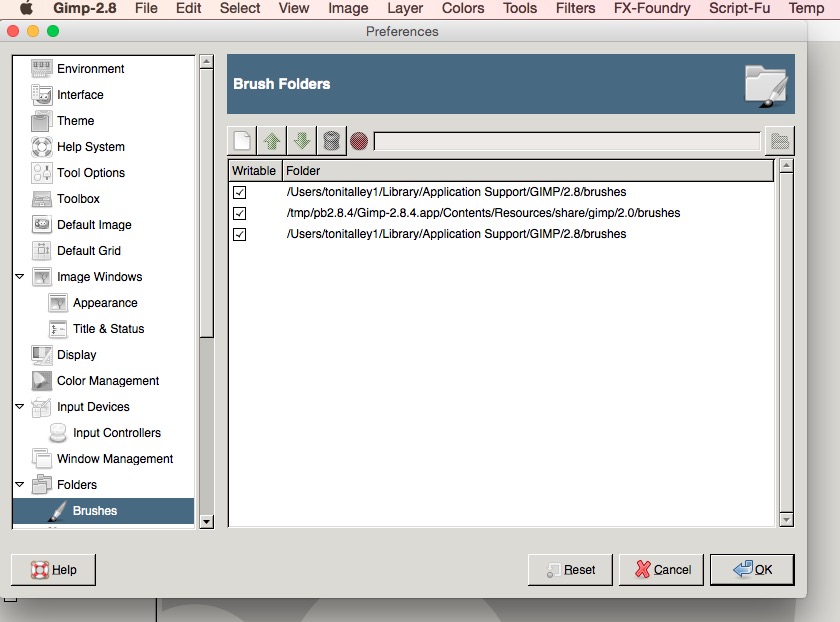Open the Filters menu

(575, 8)
